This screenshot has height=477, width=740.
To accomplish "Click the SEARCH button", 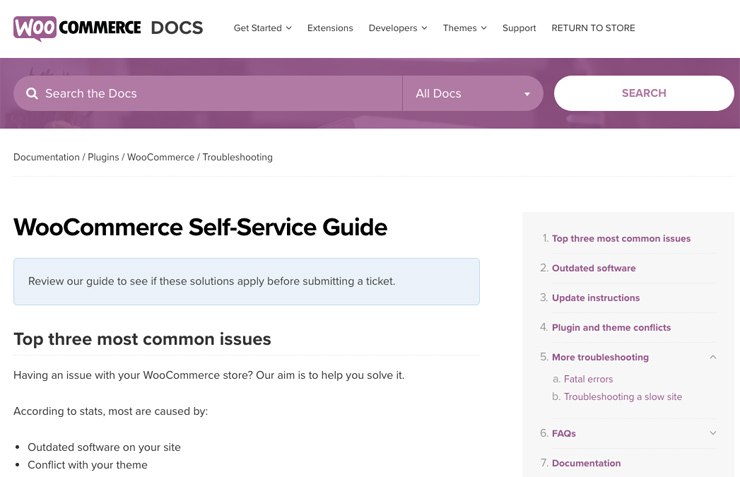I will [644, 93].
